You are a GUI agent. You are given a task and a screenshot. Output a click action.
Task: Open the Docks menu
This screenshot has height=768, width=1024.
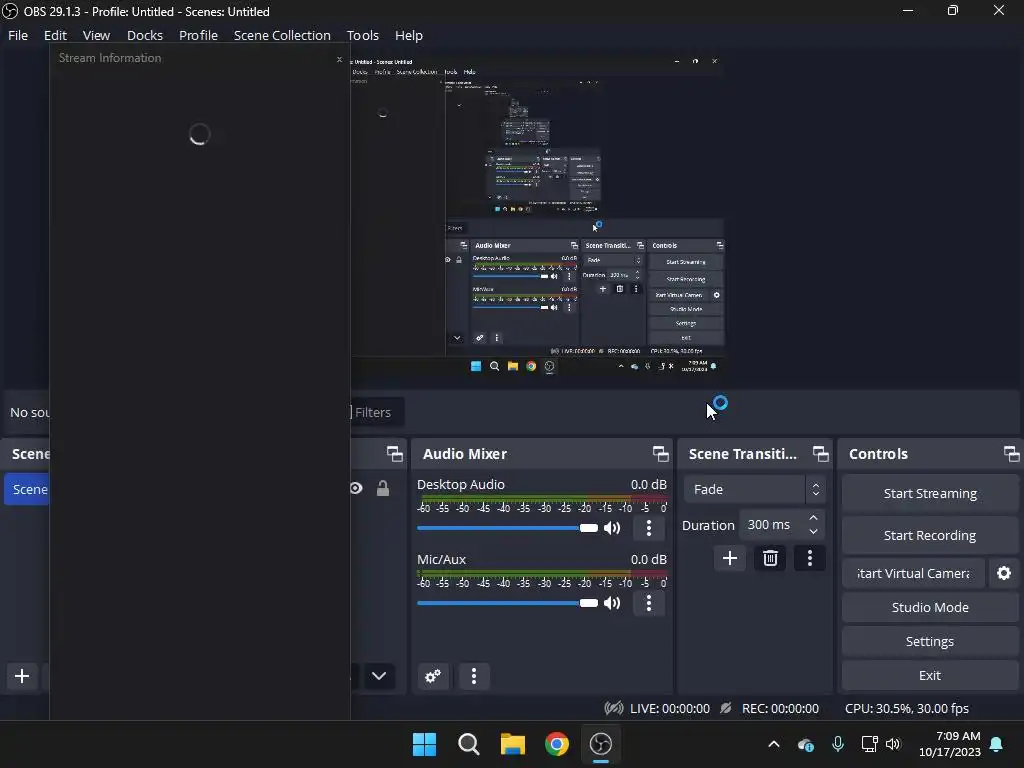click(144, 35)
